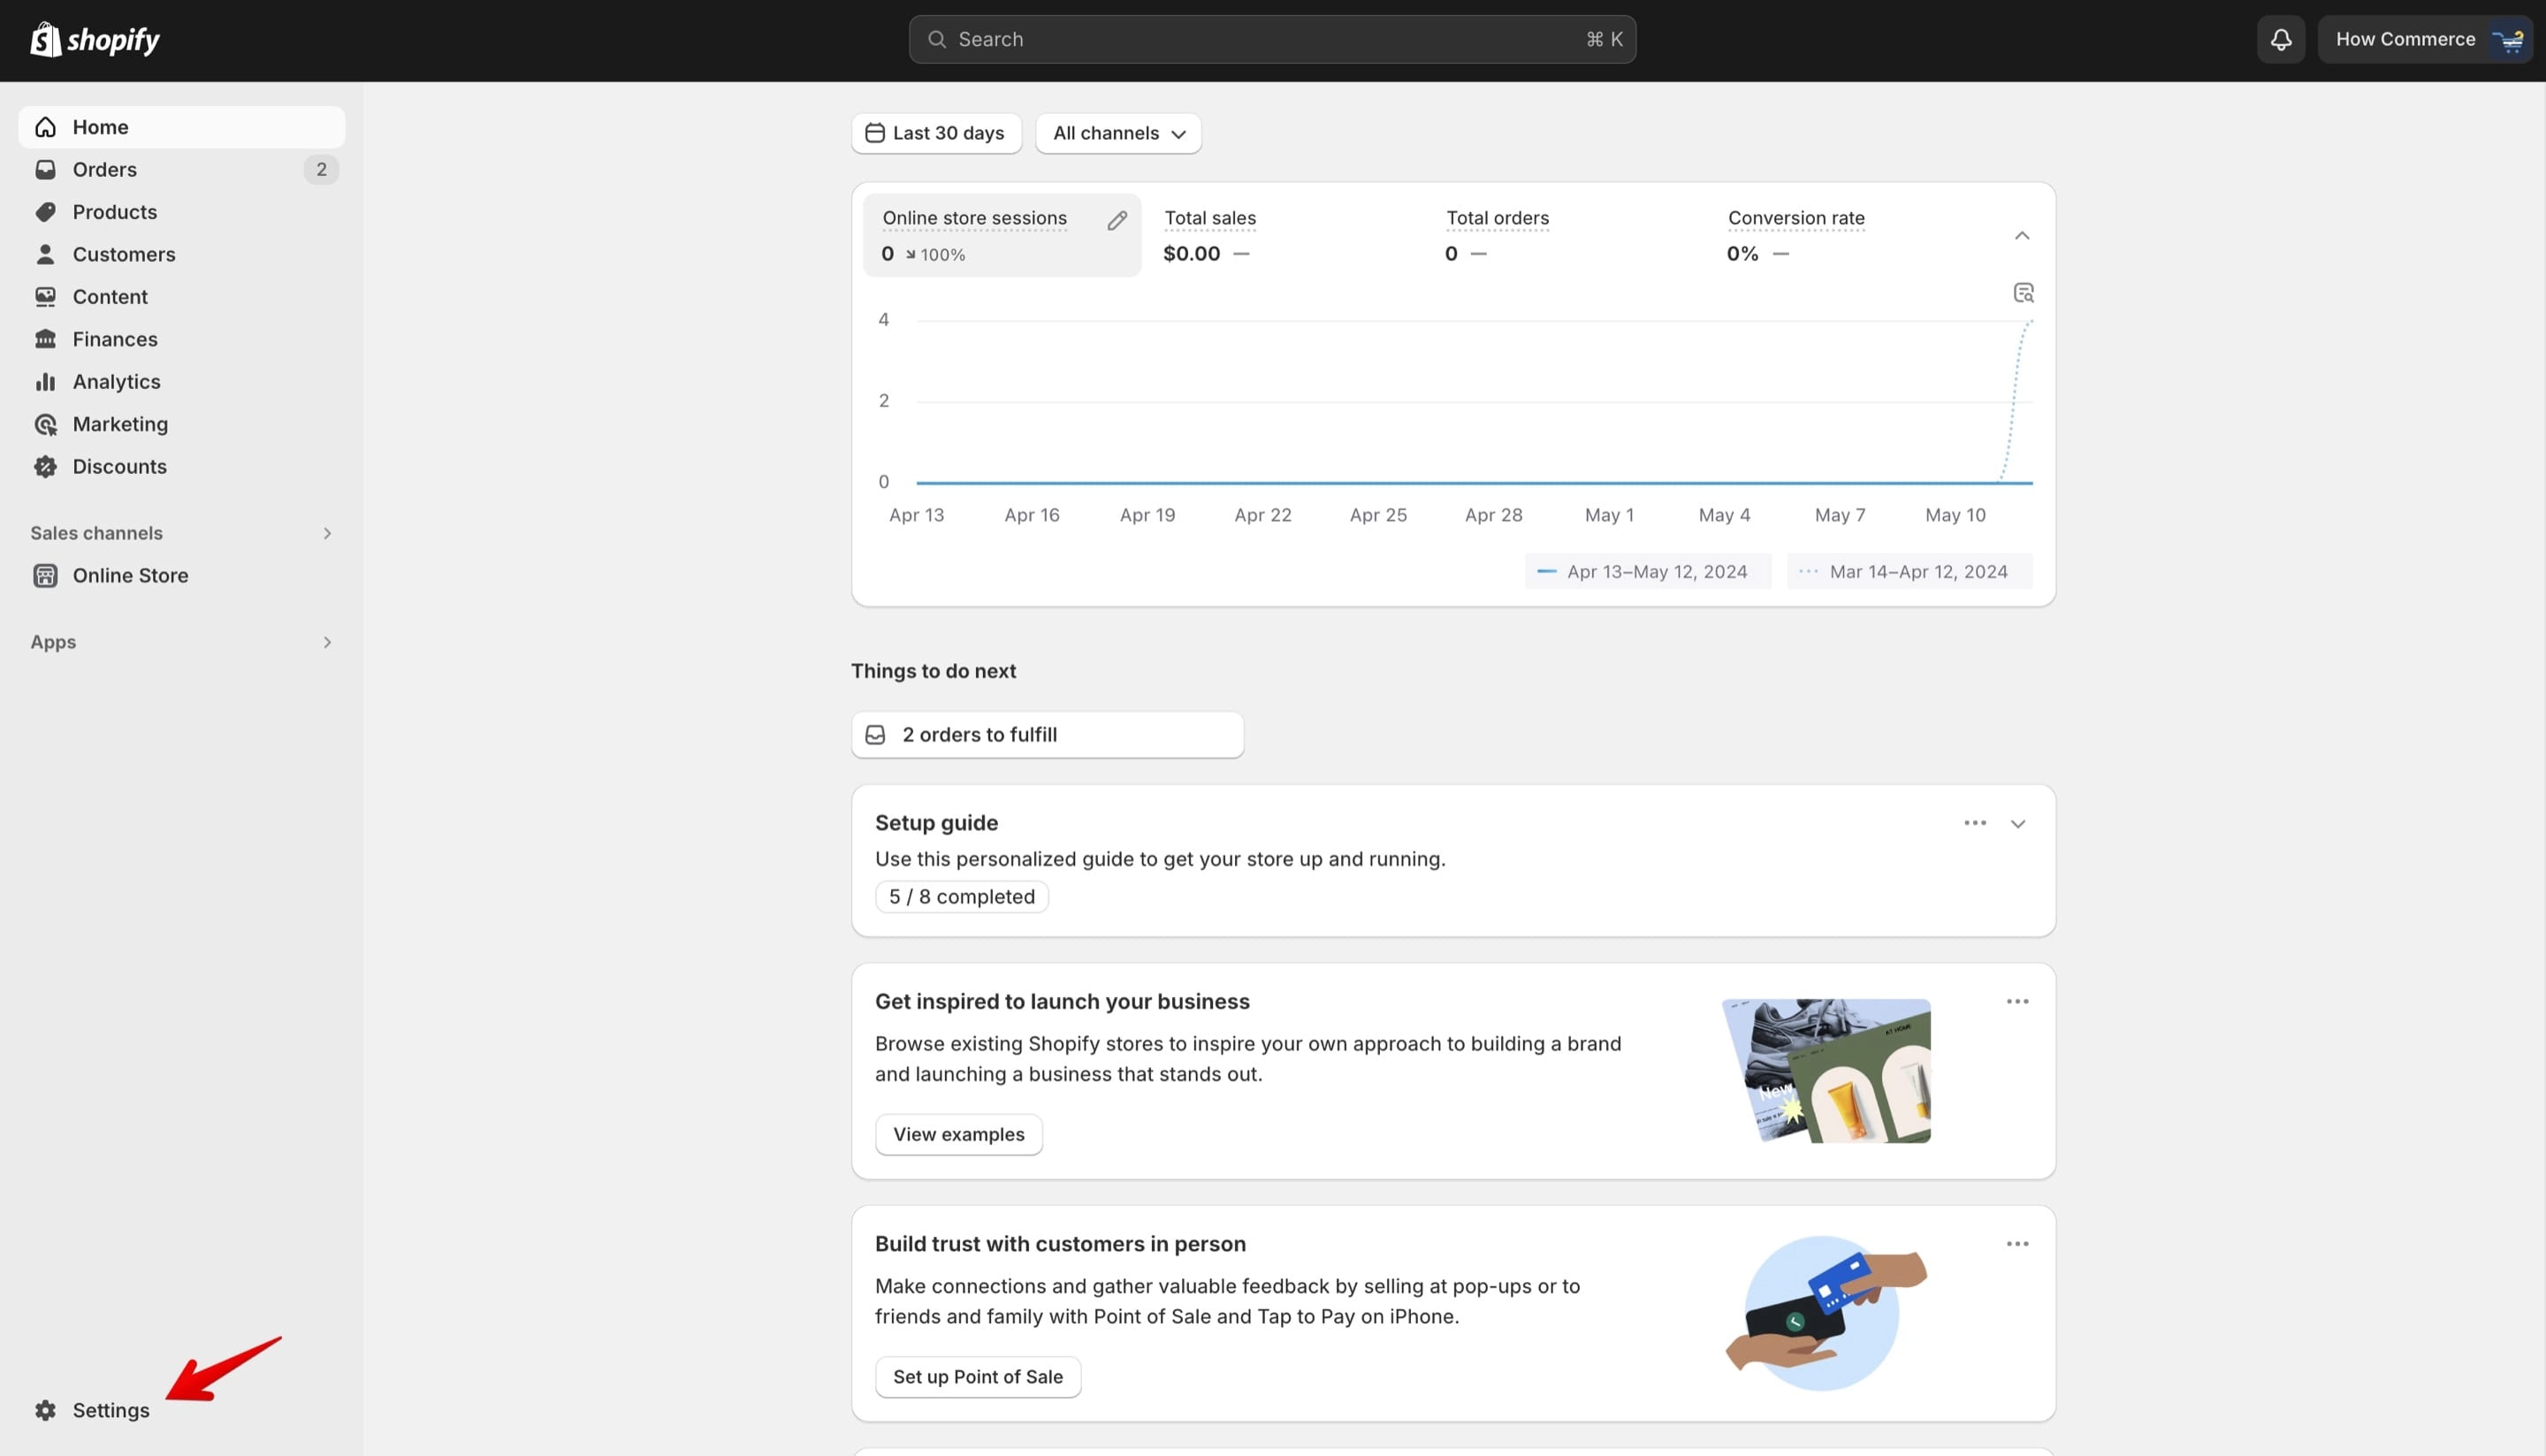Open Finances in the sidebar
Screen dimensions: 2546x1456
(181, 339)
